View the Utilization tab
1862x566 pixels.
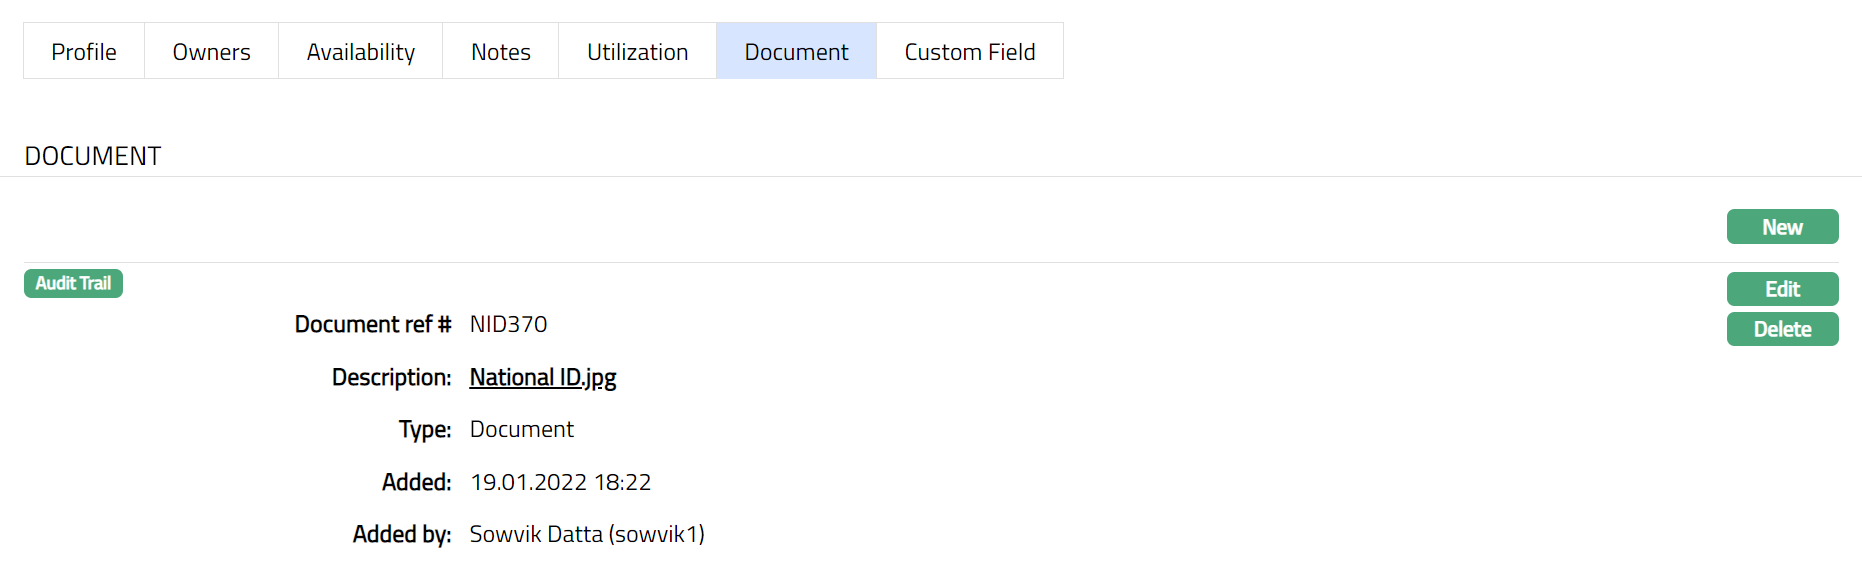click(x=637, y=52)
